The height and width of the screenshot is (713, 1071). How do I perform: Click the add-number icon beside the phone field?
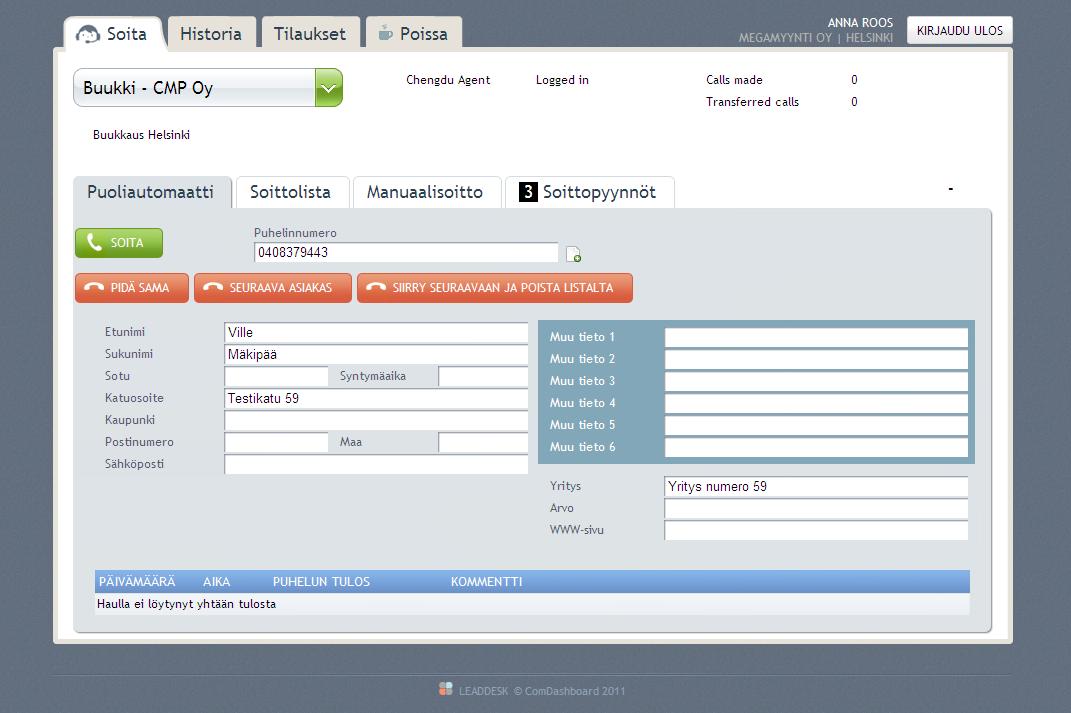click(x=573, y=254)
